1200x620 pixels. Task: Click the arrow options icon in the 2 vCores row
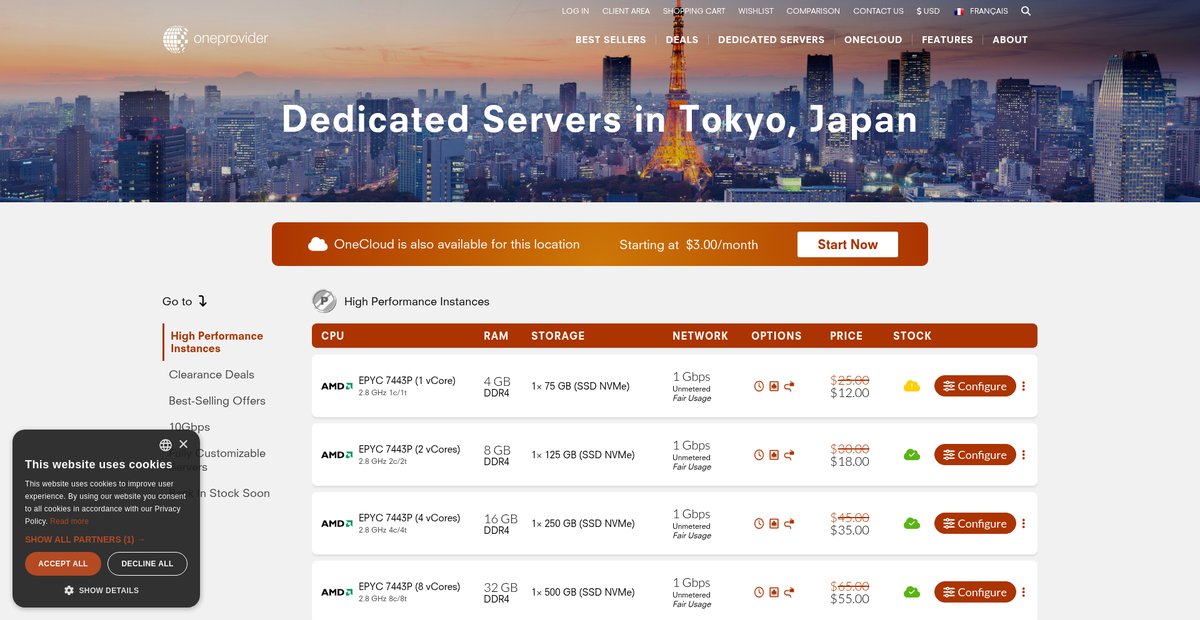coord(789,455)
